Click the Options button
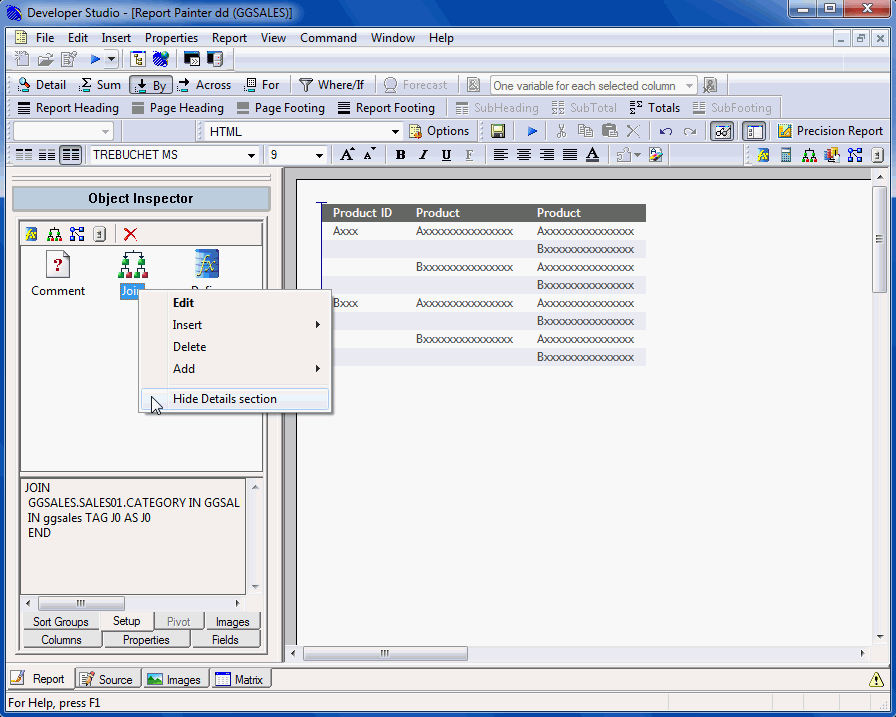The width and height of the screenshot is (896, 717). (x=439, y=131)
